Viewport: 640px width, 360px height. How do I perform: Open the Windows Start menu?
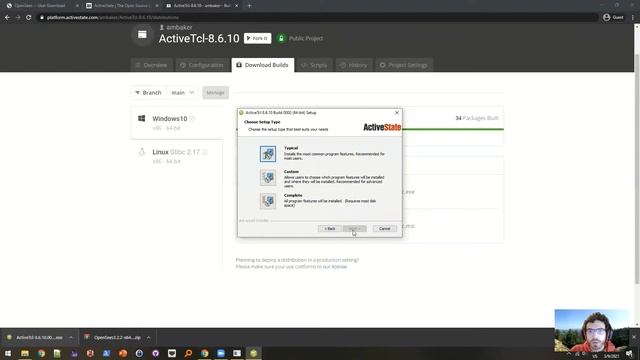point(8,353)
